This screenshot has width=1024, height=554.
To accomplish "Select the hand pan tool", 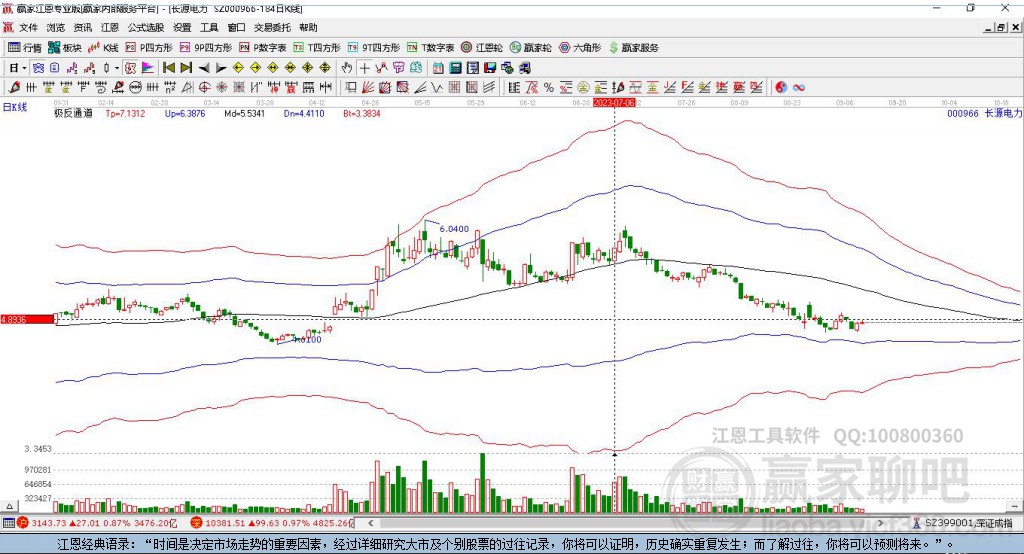I will (347, 68).
